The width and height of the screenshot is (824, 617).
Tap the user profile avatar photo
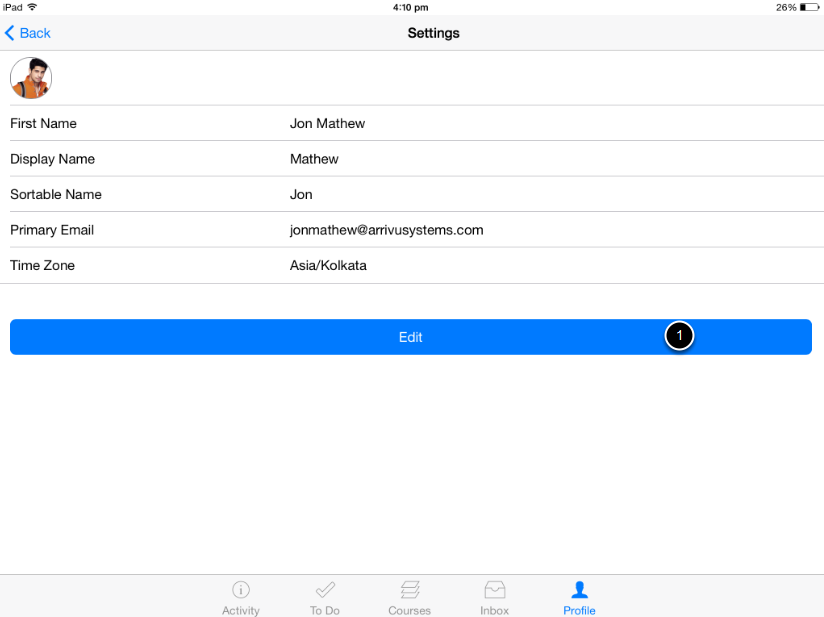tap(31, 78)
